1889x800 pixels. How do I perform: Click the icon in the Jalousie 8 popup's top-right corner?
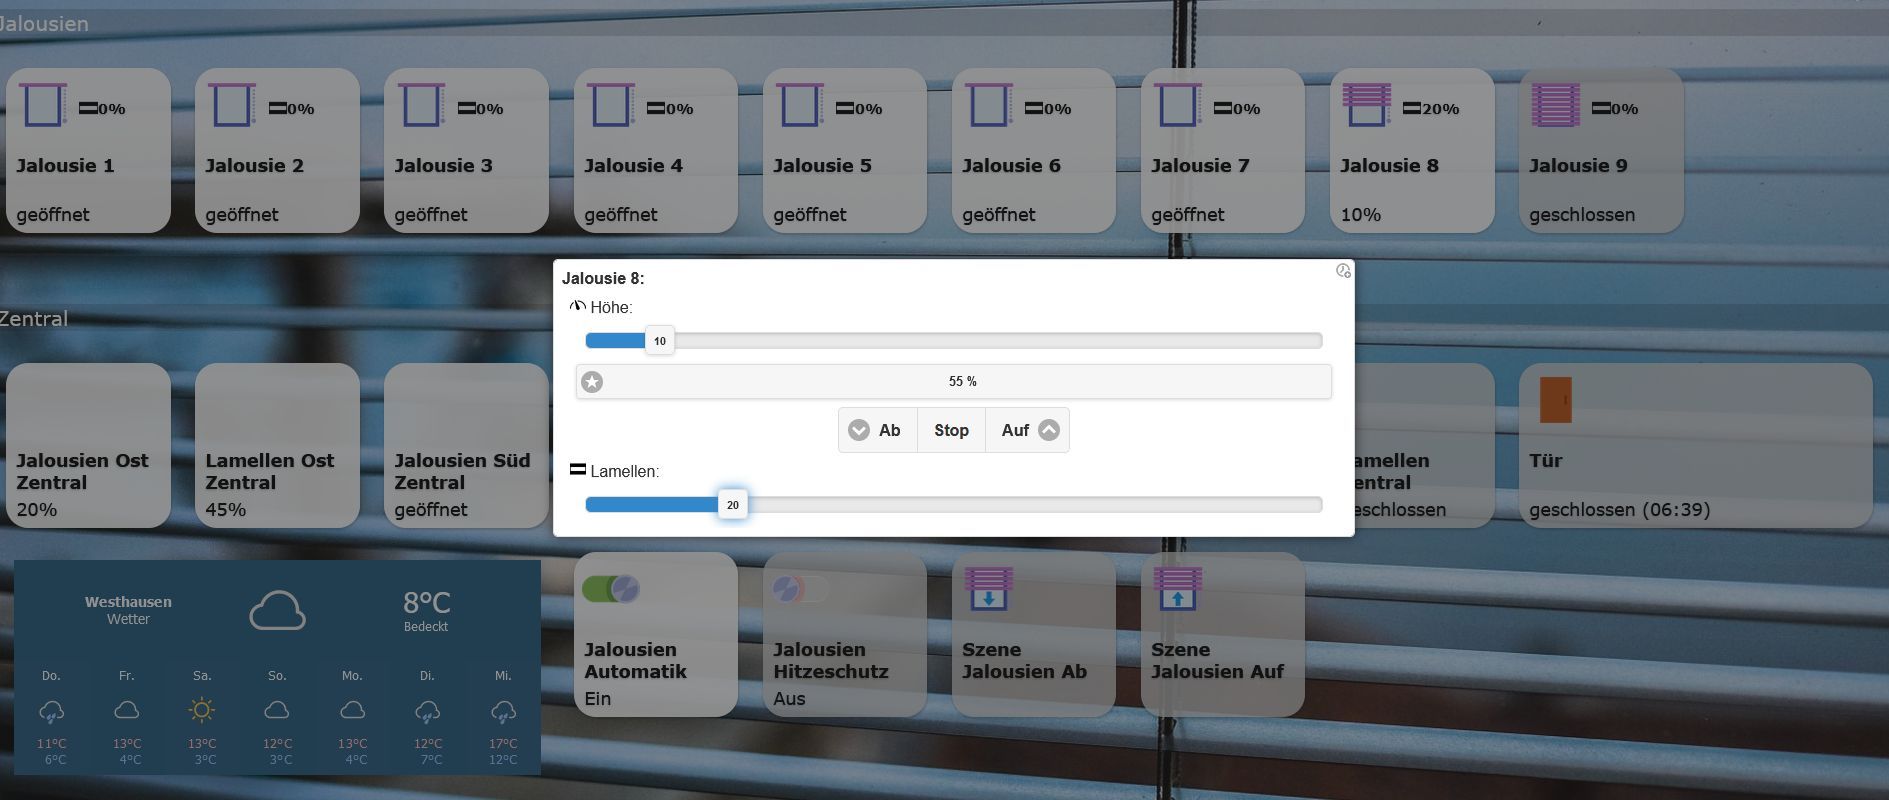(1343, 271)
